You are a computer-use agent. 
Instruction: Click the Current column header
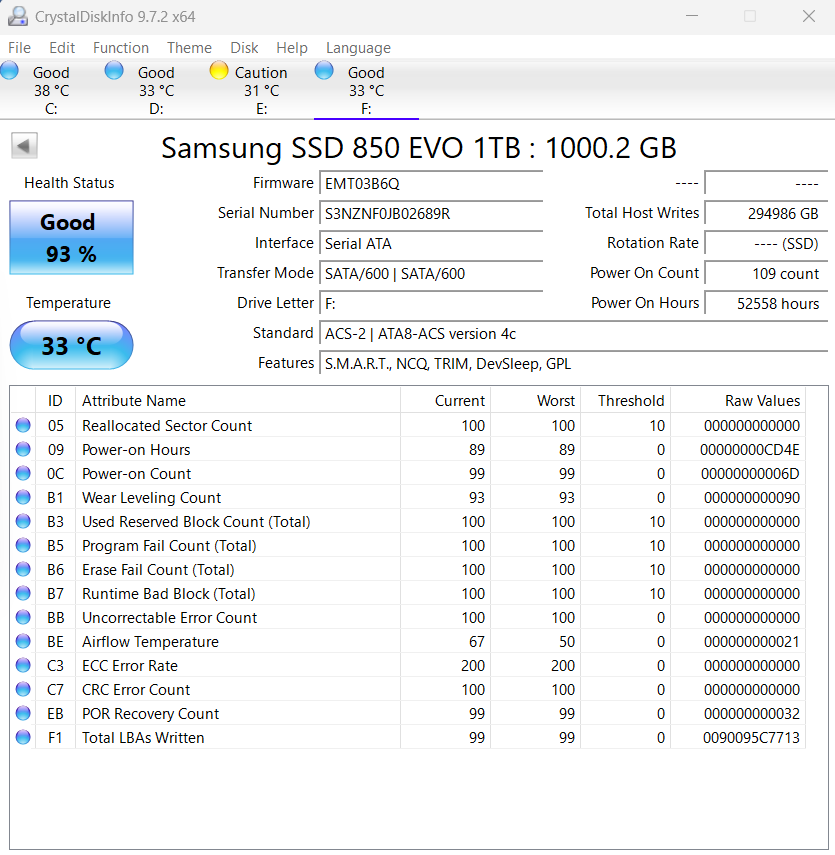(x=446, y=400)
